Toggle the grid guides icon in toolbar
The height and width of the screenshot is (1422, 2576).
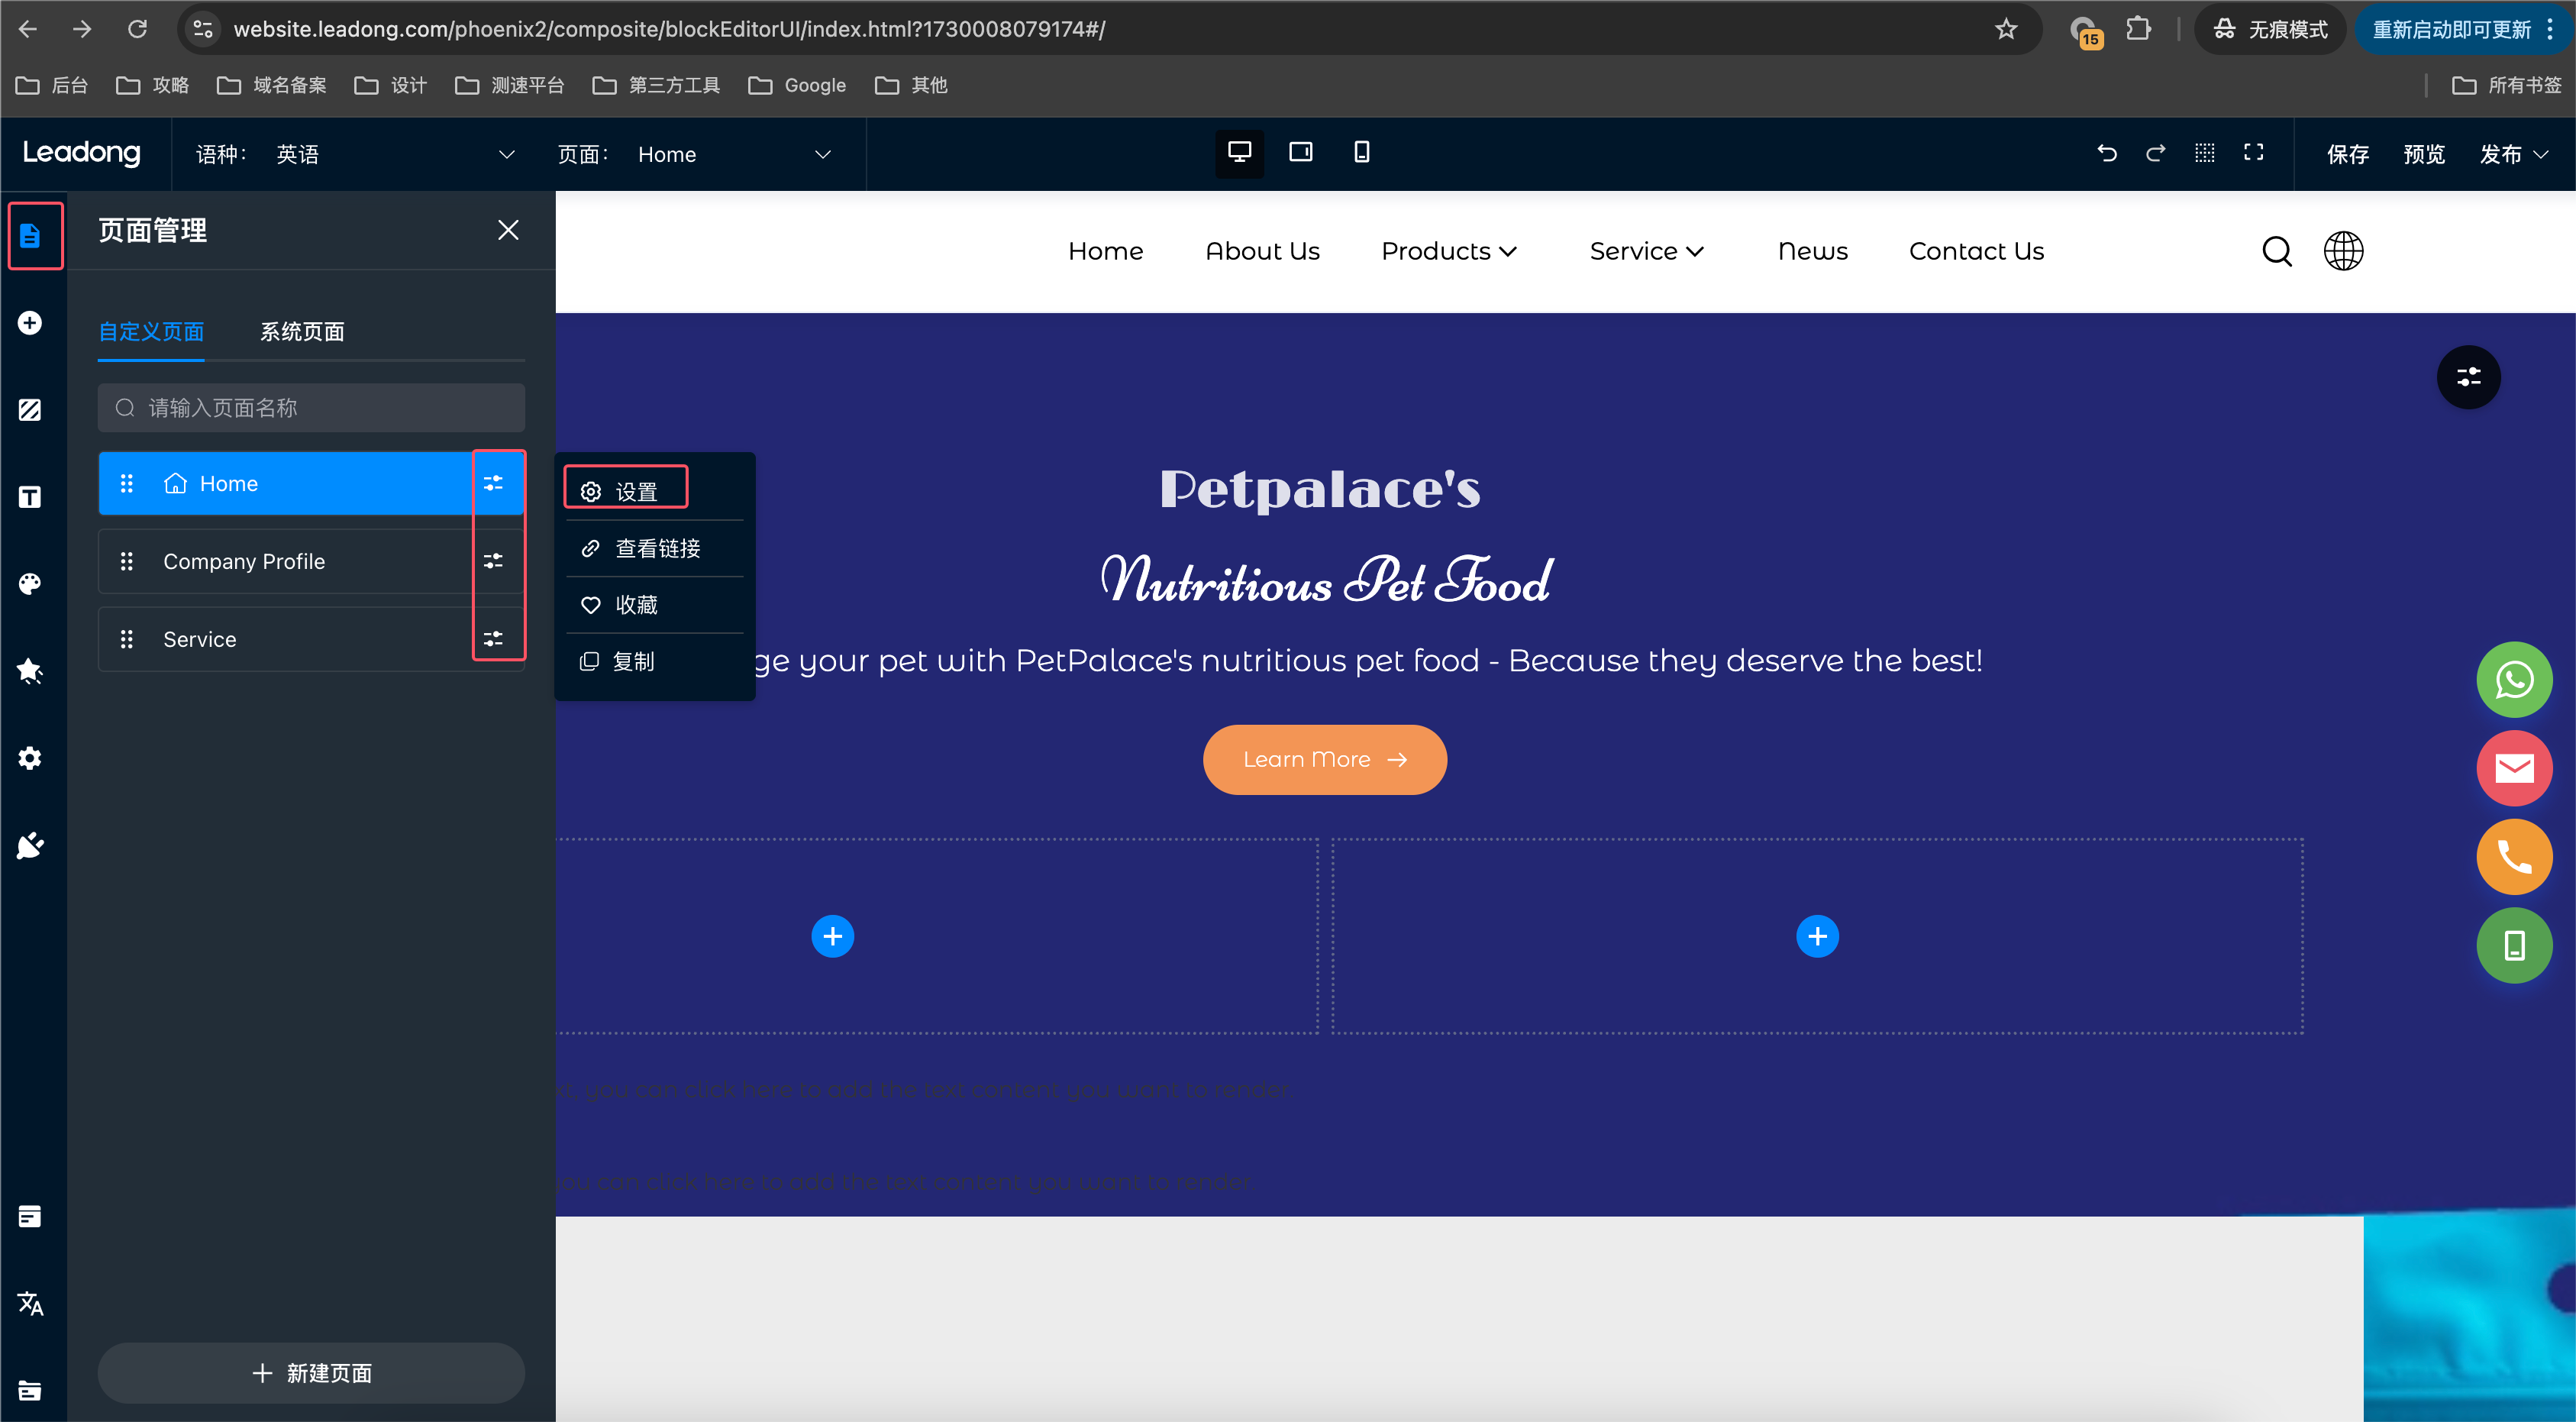[x=2204, y=152]
